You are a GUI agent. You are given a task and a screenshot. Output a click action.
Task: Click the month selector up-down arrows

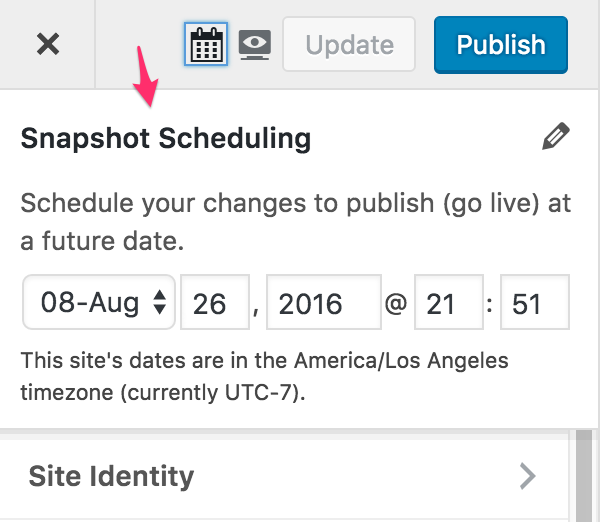click(159, 303)
